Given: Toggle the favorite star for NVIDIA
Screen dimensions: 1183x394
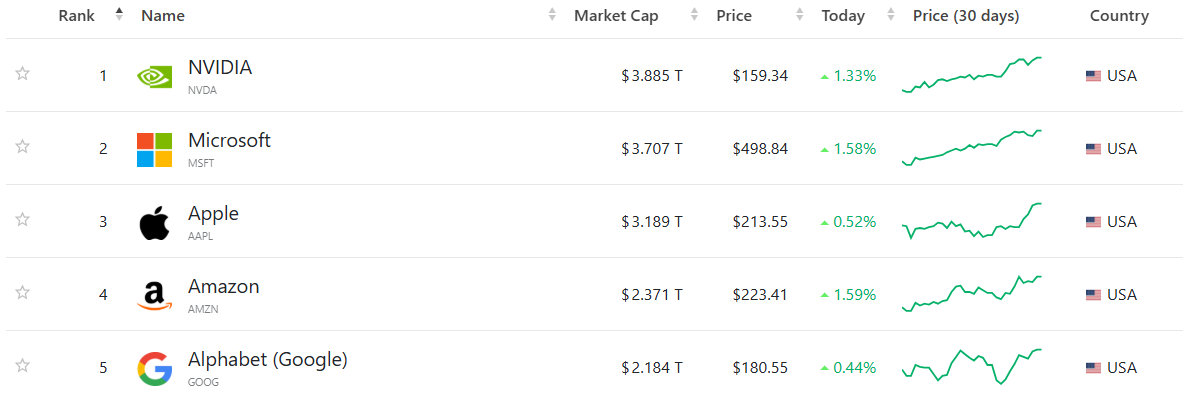Looking at the screenshot, I should pyautogui.click(x=23, y=73).
